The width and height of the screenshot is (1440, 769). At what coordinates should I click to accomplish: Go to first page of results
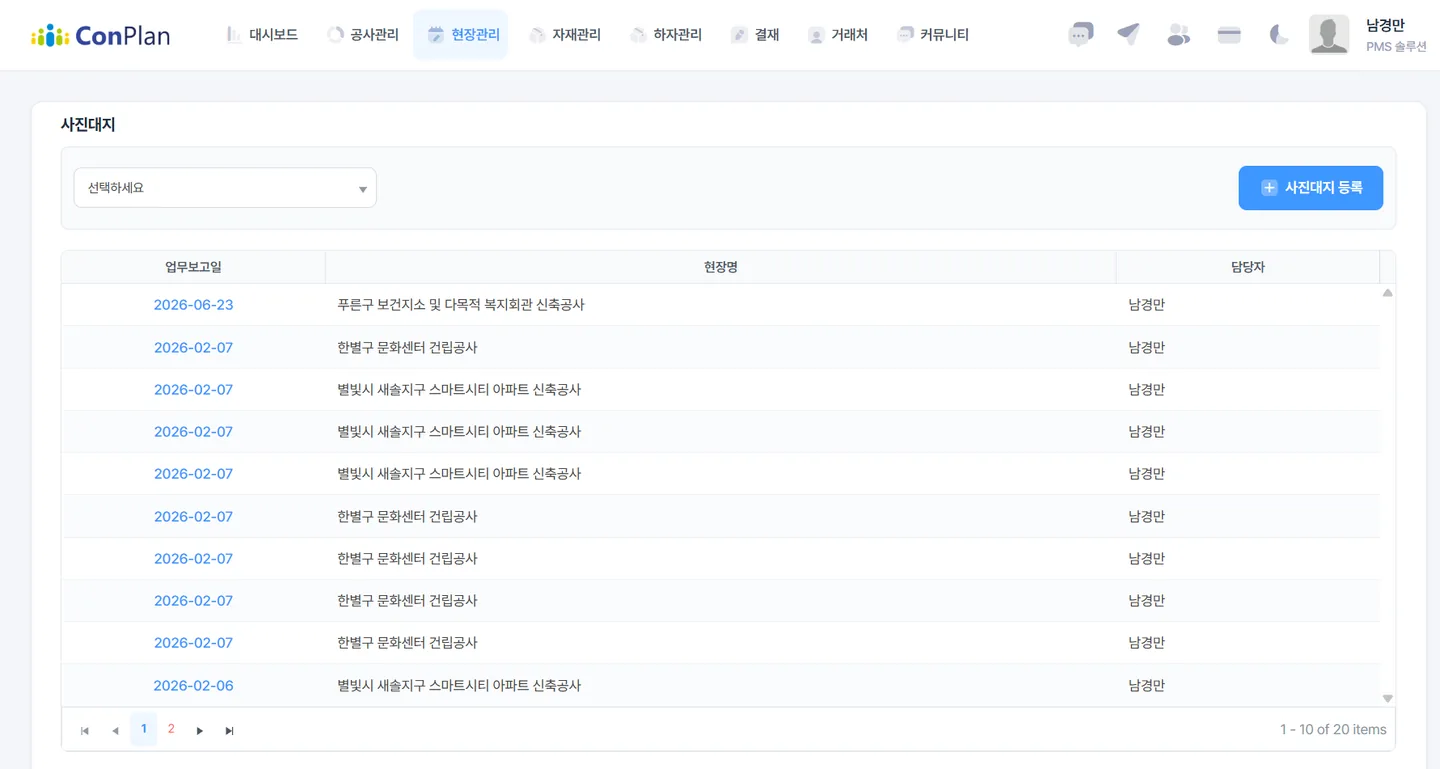tap(85, 731)
